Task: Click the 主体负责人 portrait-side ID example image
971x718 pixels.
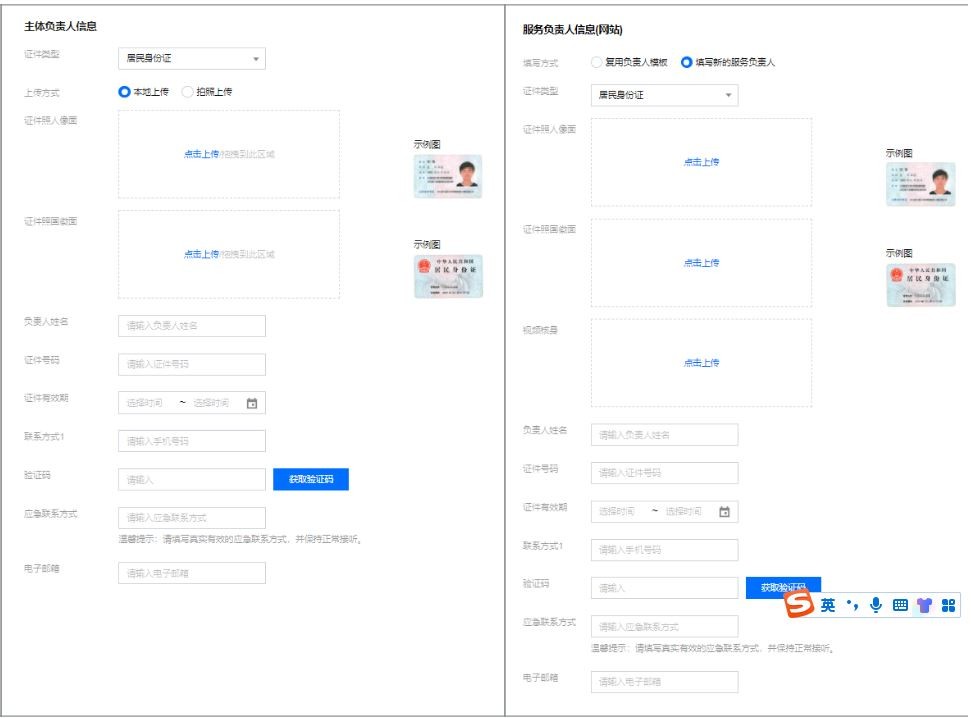Action: (447, 176)
